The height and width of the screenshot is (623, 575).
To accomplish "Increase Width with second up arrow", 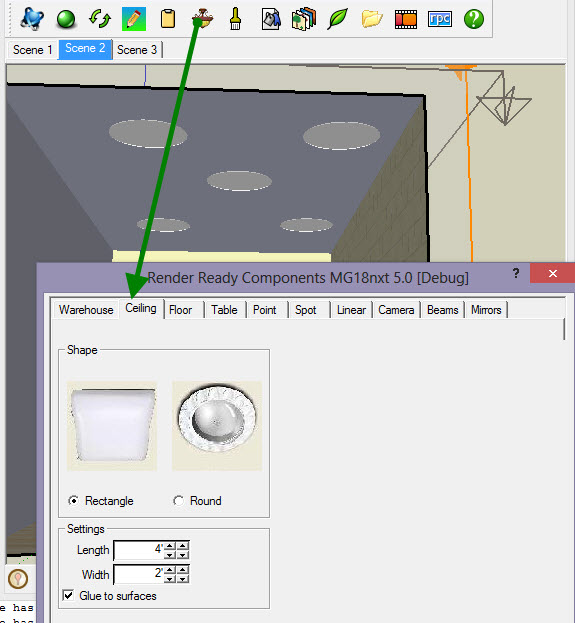I will coord(183,570).
